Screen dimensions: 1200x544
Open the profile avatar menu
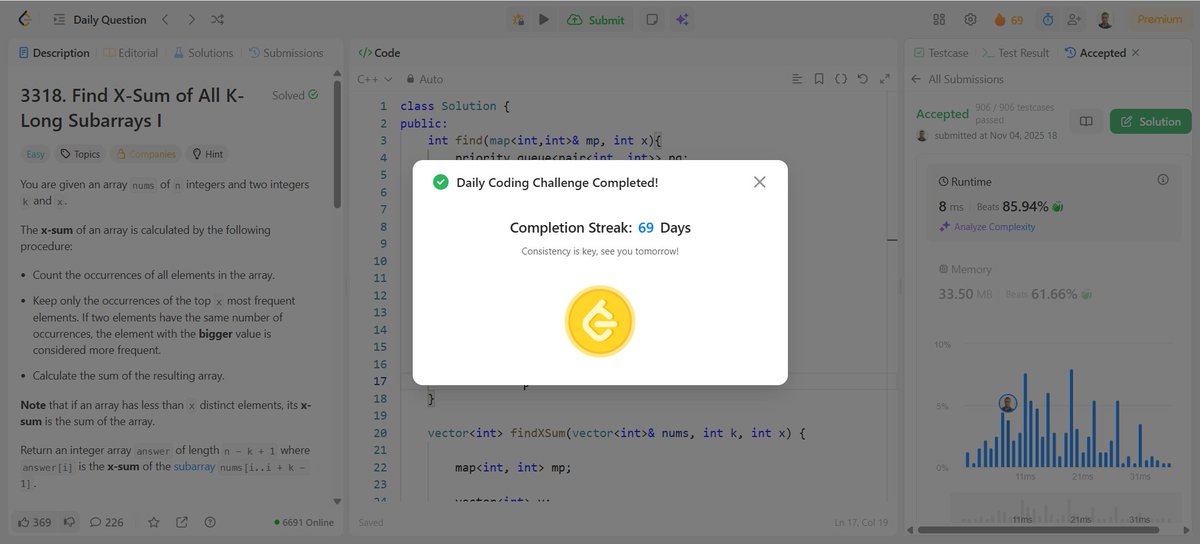coord(1105,19)
